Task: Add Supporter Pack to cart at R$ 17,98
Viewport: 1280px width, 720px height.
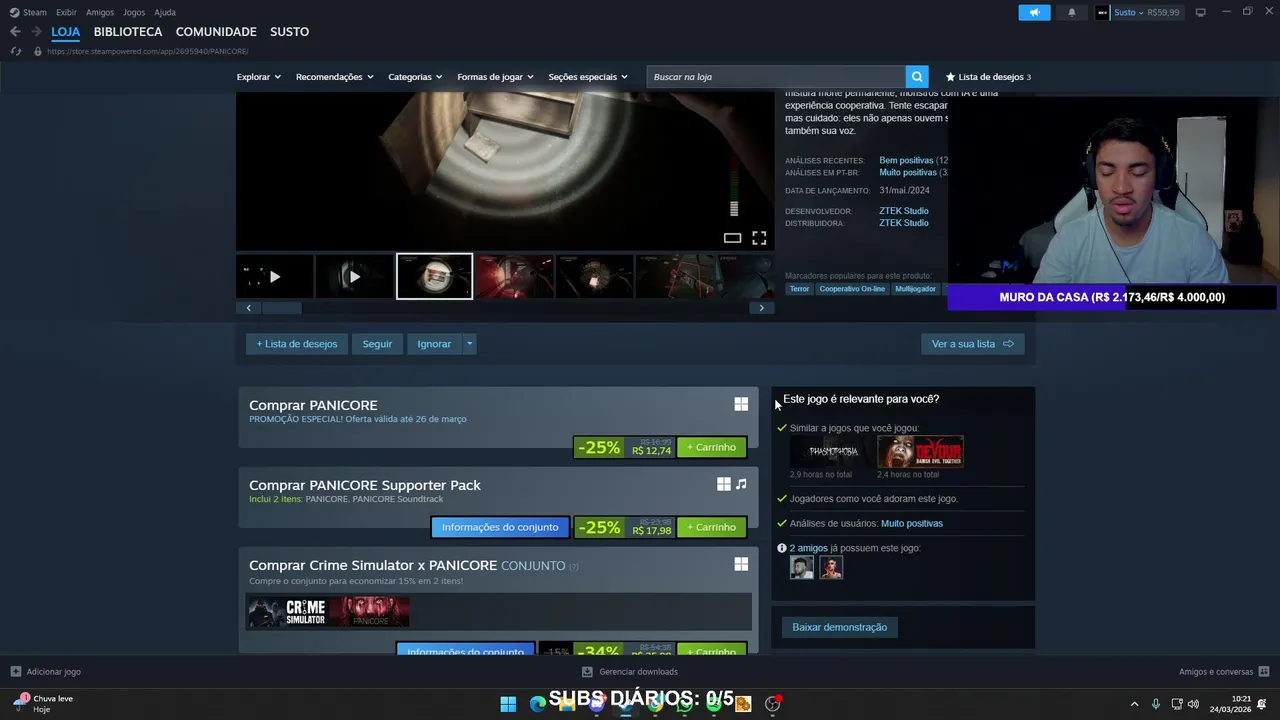Action: pyautogui.click(x=712, y=527)
